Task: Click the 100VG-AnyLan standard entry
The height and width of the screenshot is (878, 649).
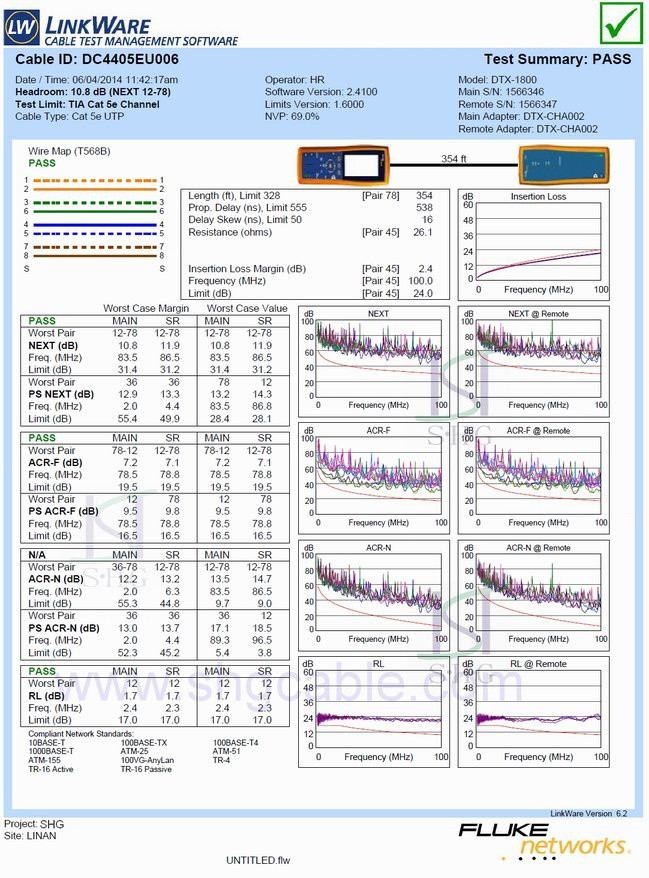Action: [x=147, y=760]
